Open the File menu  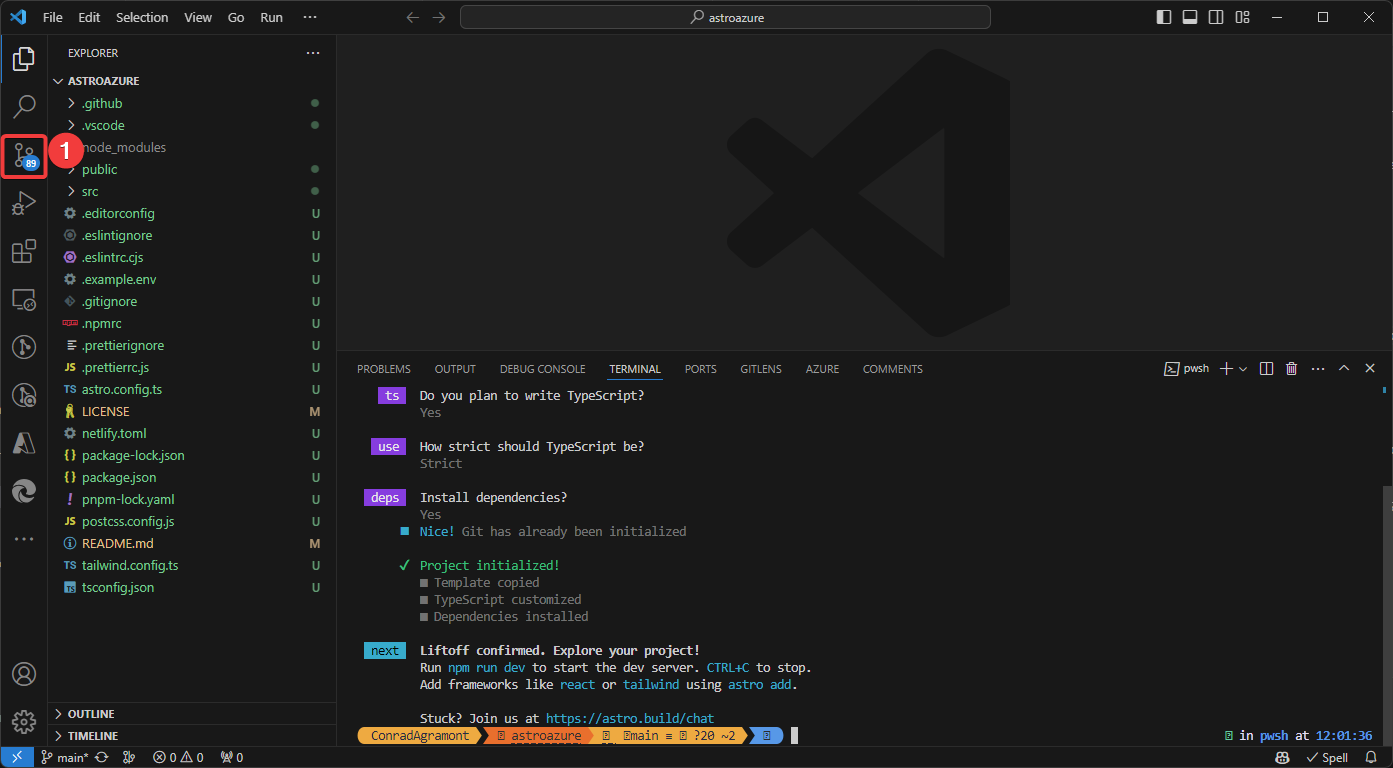53,17
